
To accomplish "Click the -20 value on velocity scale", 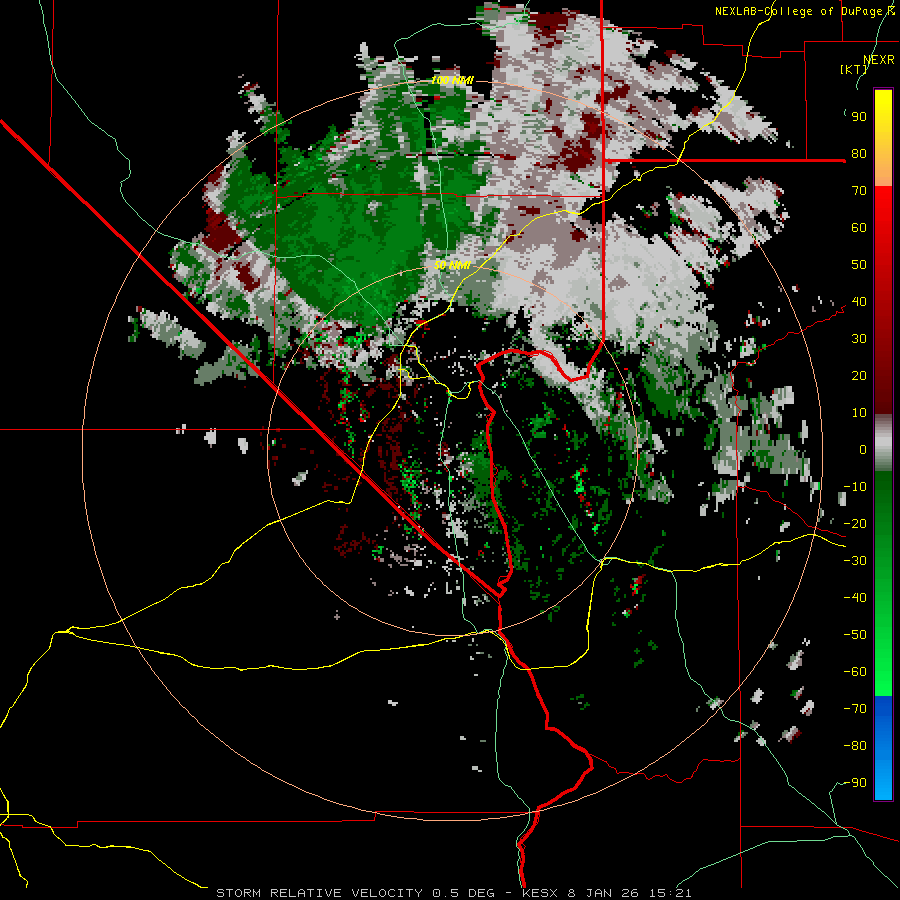I will pyautogui.click(x=855, y=523).
